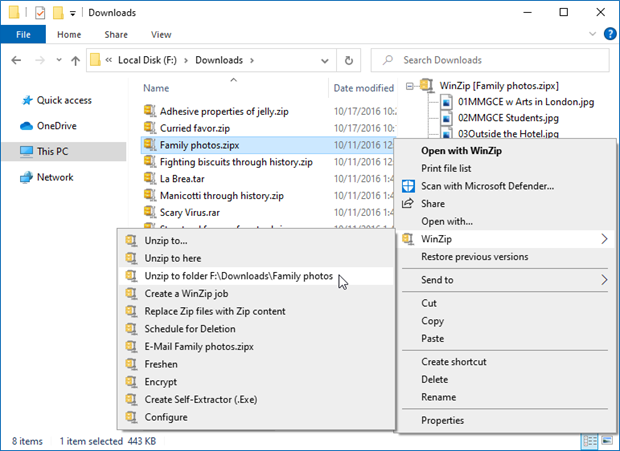This screenshot has width=620, height=451.
Task: Go up one folder level with the Up arrow
Action: pyautogui.click(x=75, y=60)
